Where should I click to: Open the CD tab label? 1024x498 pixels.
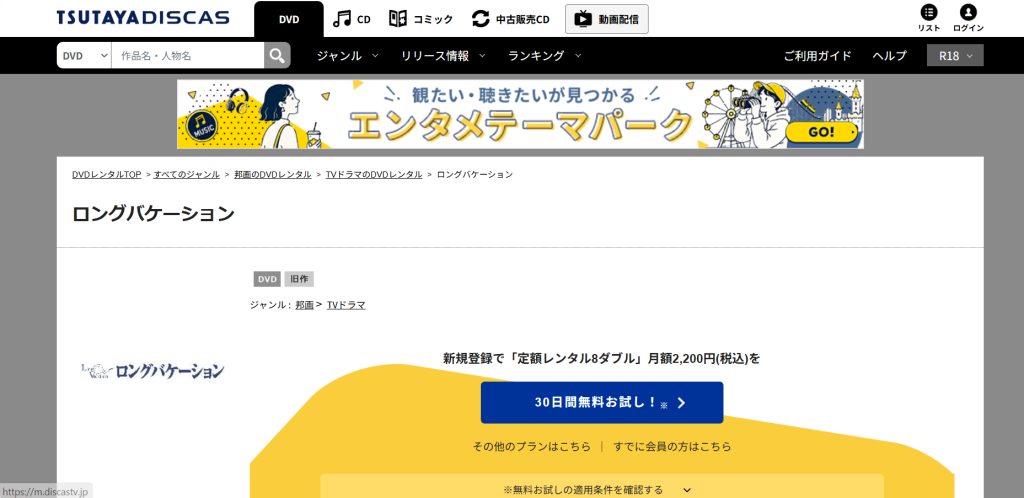coord(364,20)
